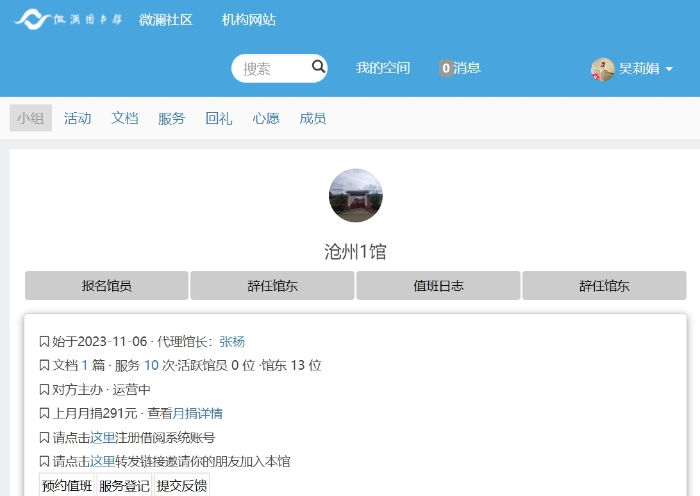Switch to the 活动 tab
This screenshot has height=496, width=700.
(77, 118)
